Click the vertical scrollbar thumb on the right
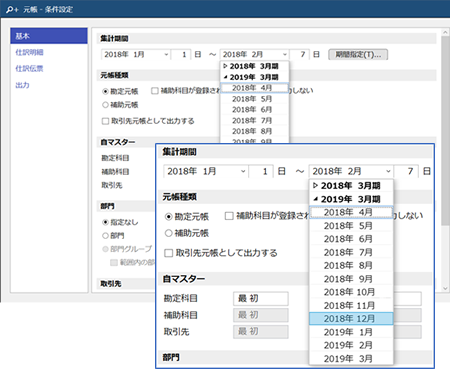Viewport: 450px width, 370px height. coord(445,130)
